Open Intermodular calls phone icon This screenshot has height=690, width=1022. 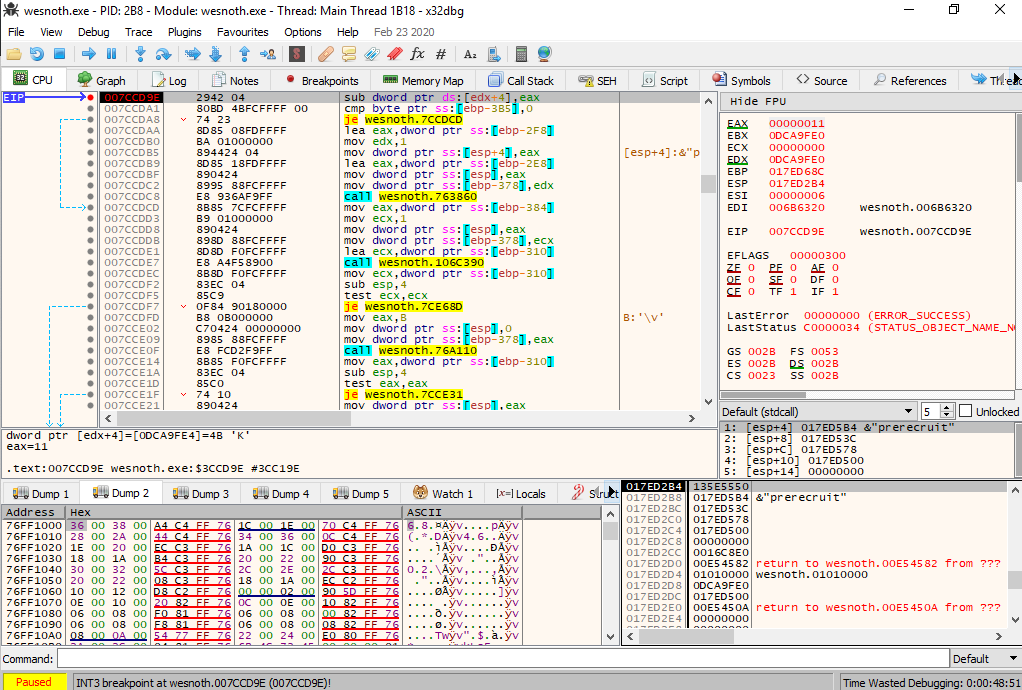click(x=493, y=54)
